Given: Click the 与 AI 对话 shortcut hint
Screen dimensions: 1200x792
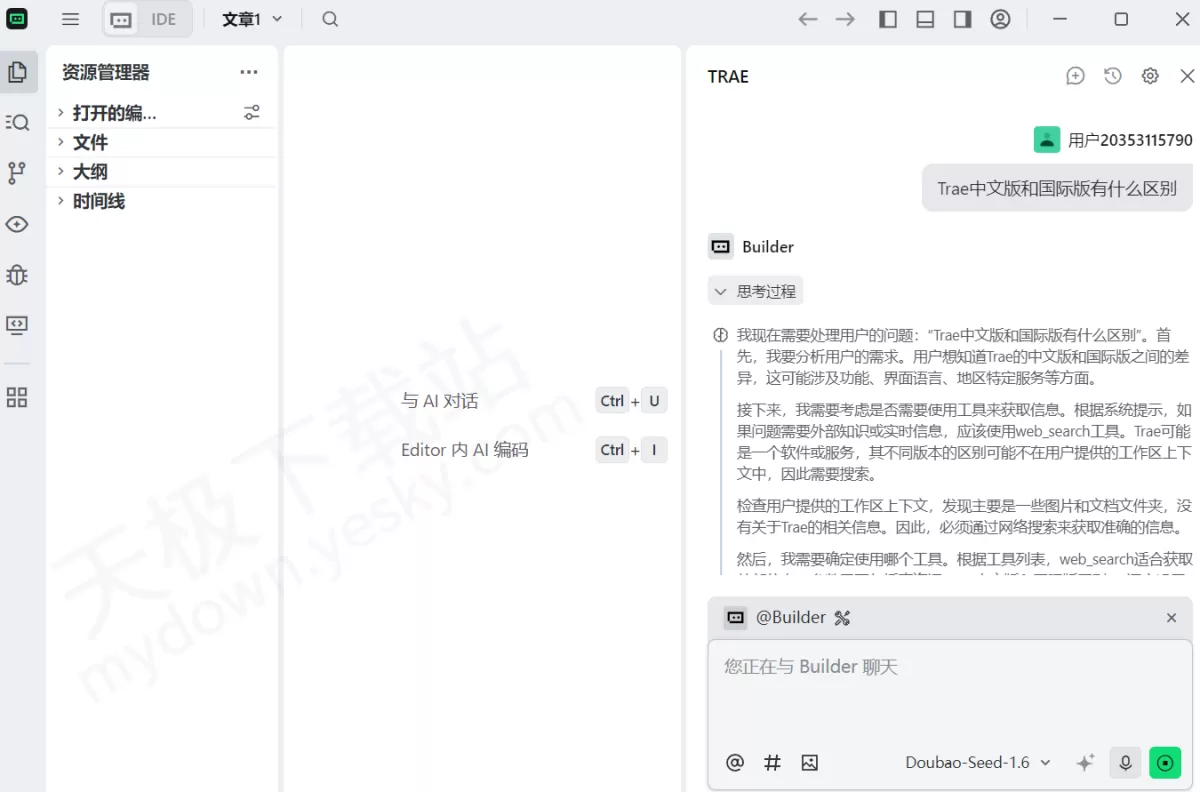Looking at the screenshot, I should 440,401.
